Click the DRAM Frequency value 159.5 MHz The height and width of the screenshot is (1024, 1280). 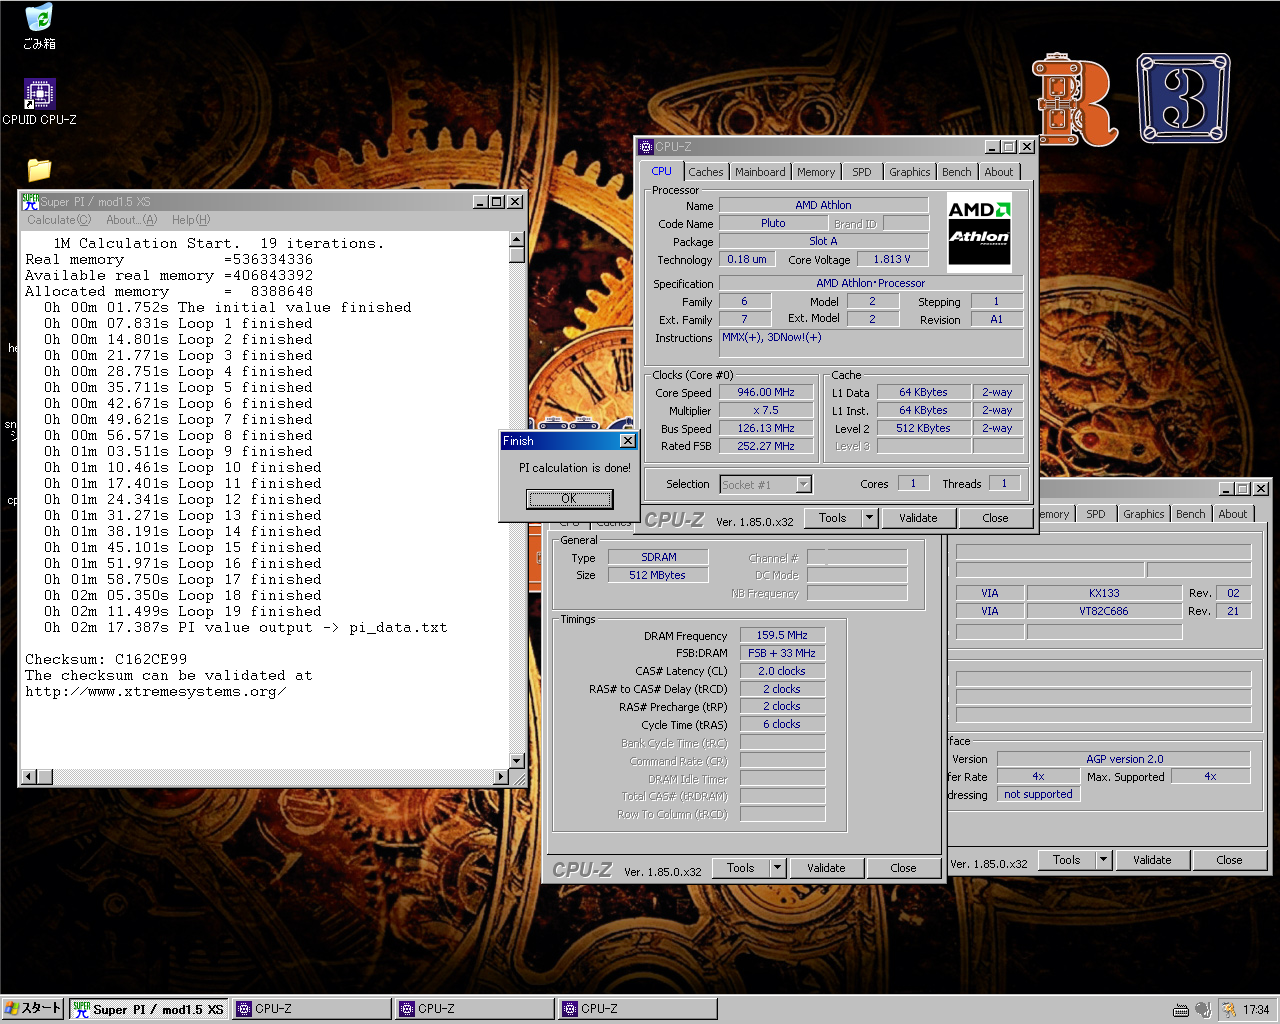(782, 635)
